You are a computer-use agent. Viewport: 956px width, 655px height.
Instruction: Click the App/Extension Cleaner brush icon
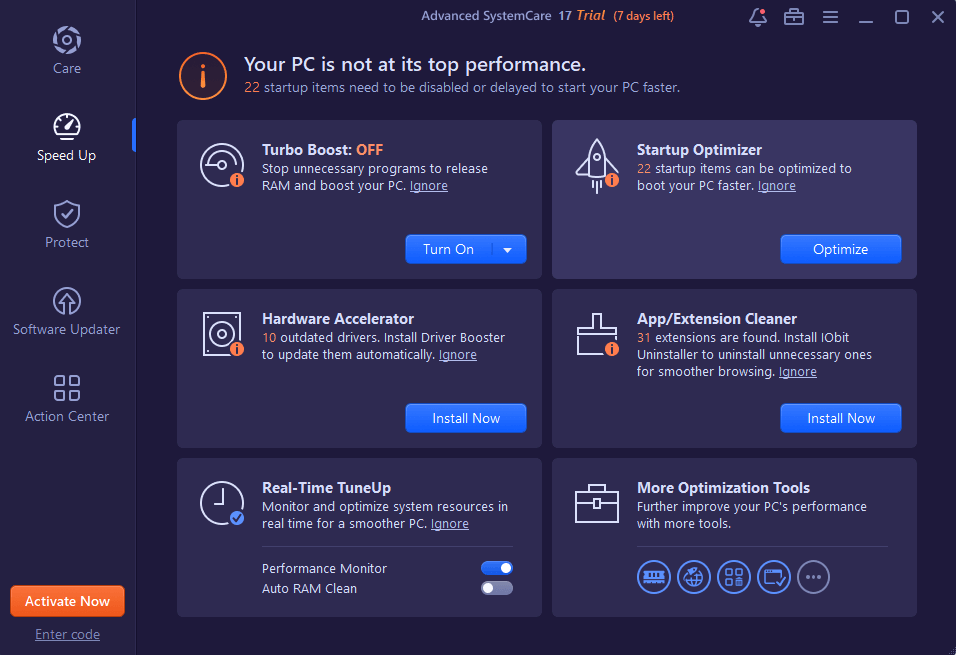pos(598,334)
